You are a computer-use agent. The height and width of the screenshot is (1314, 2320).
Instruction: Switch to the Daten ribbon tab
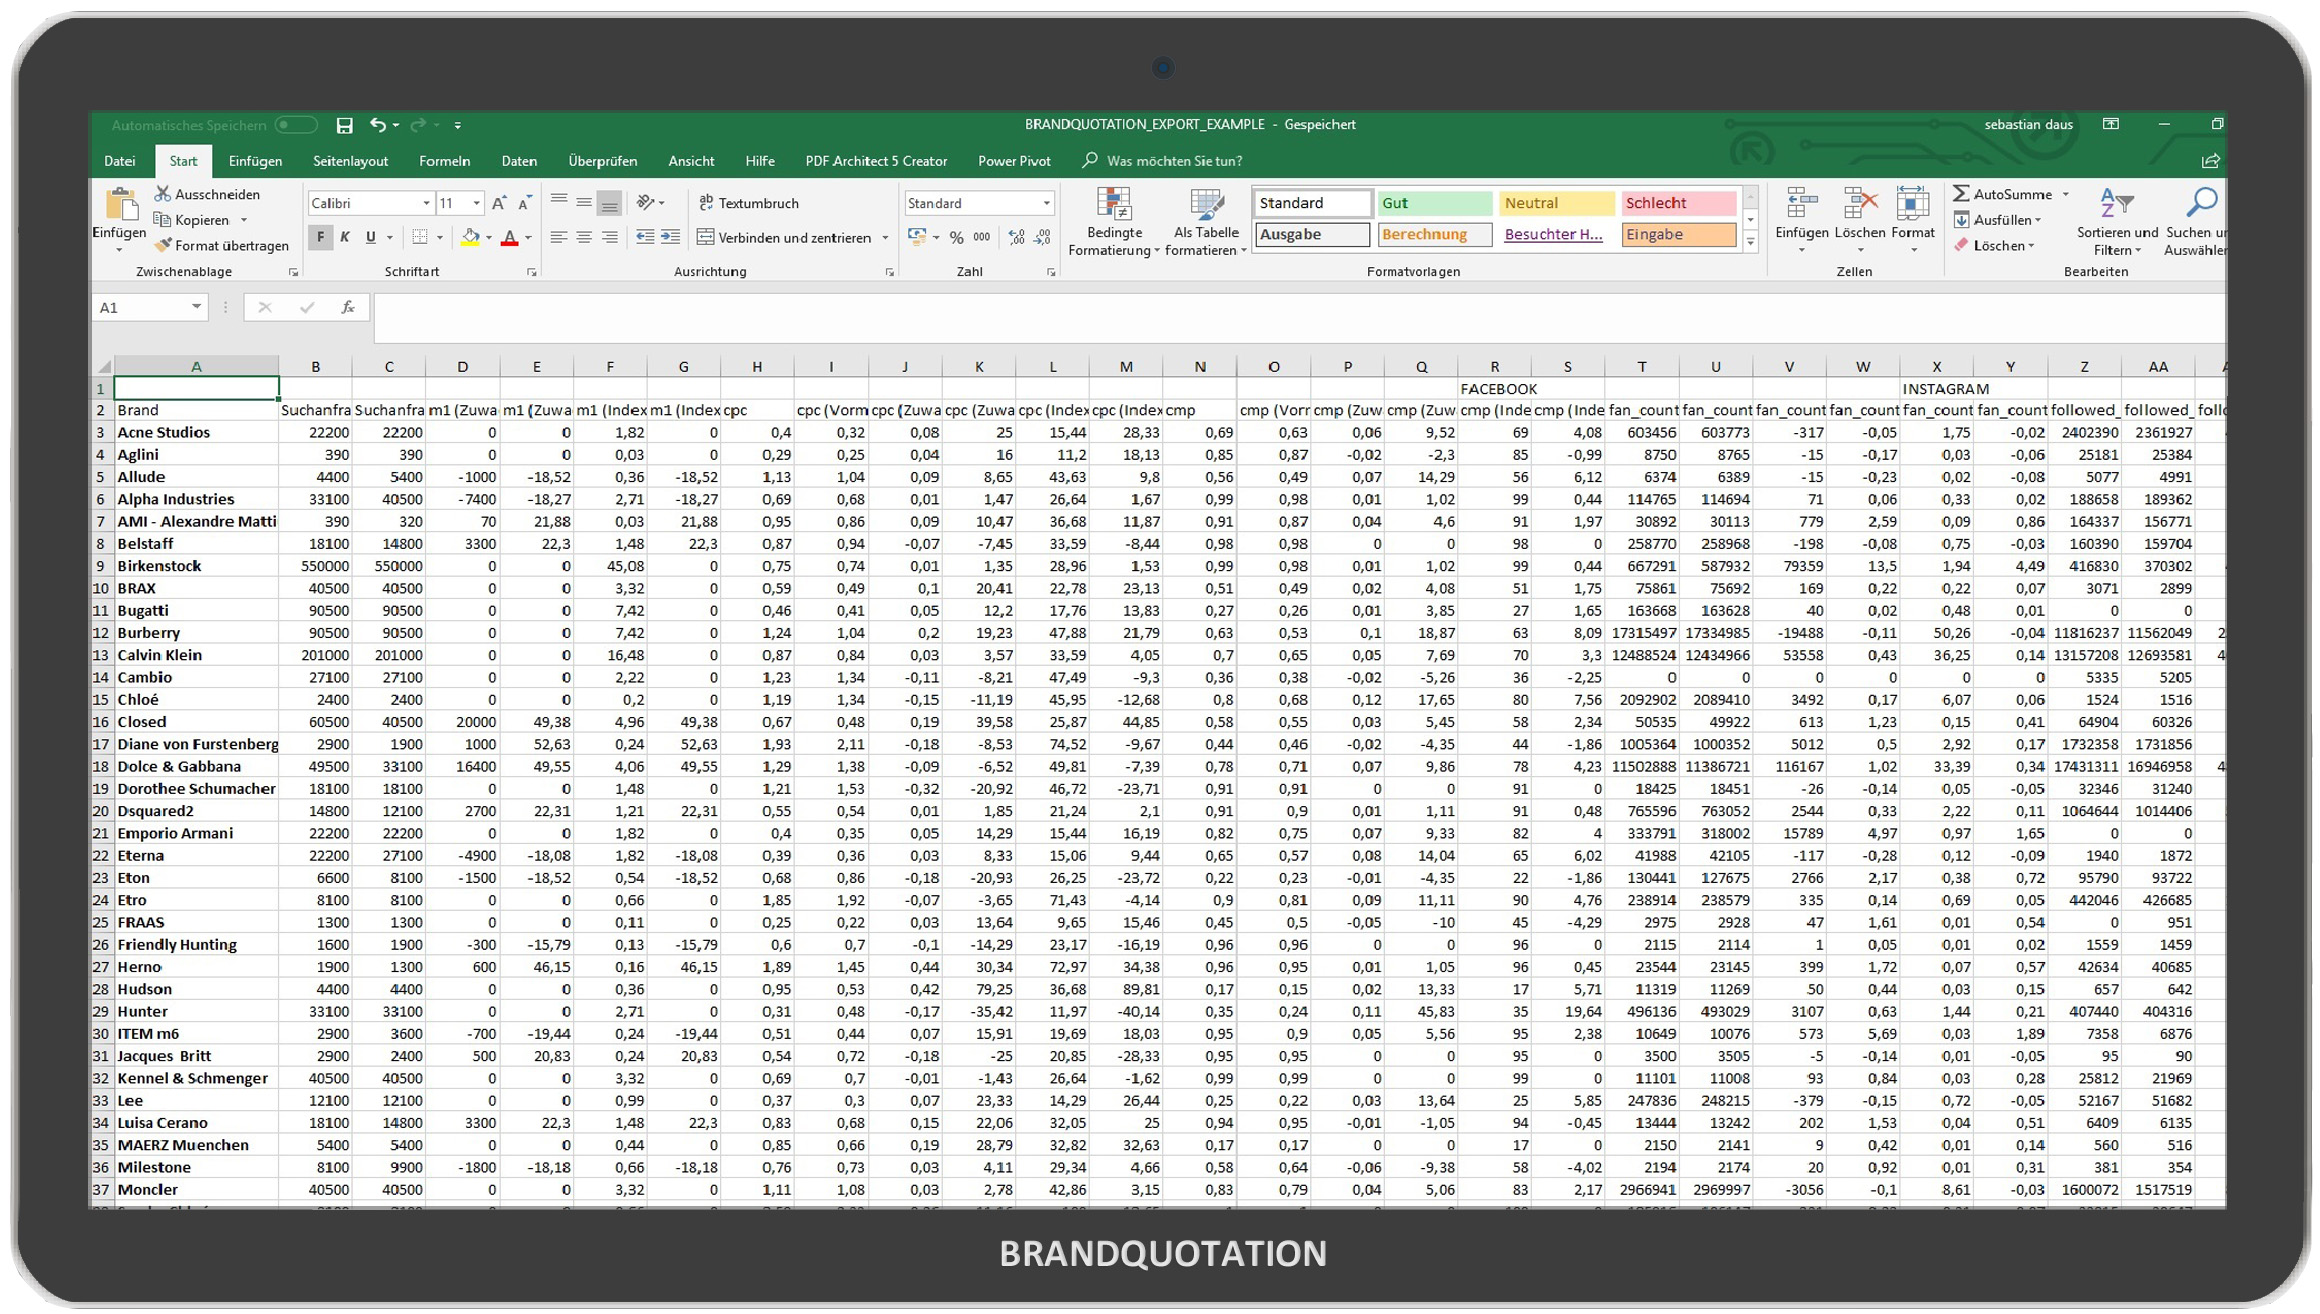click(x=519, y=161)
